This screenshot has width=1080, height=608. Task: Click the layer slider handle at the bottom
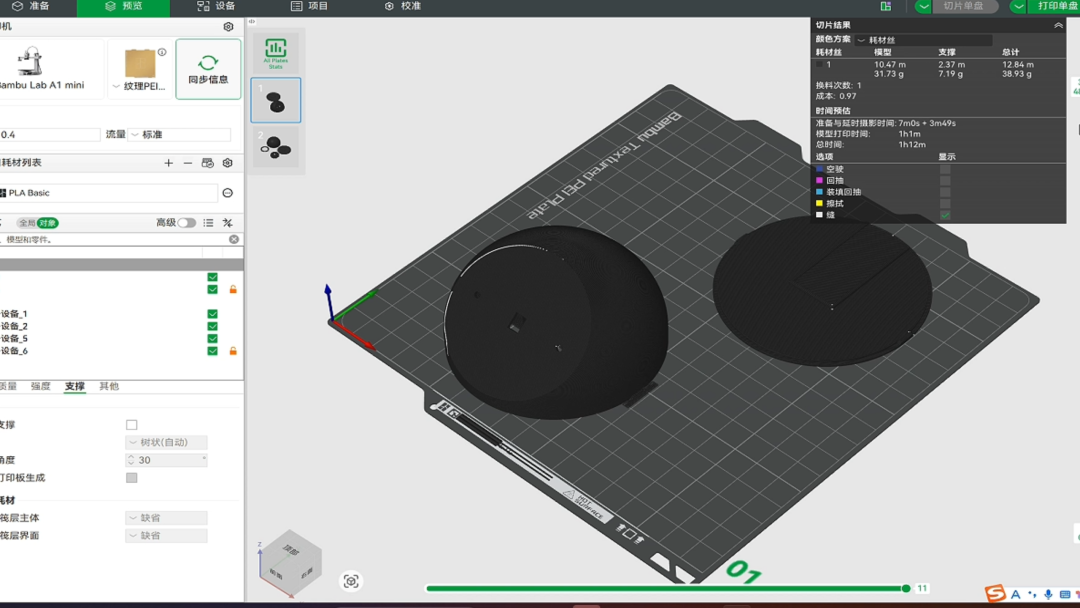pos(906,588)
